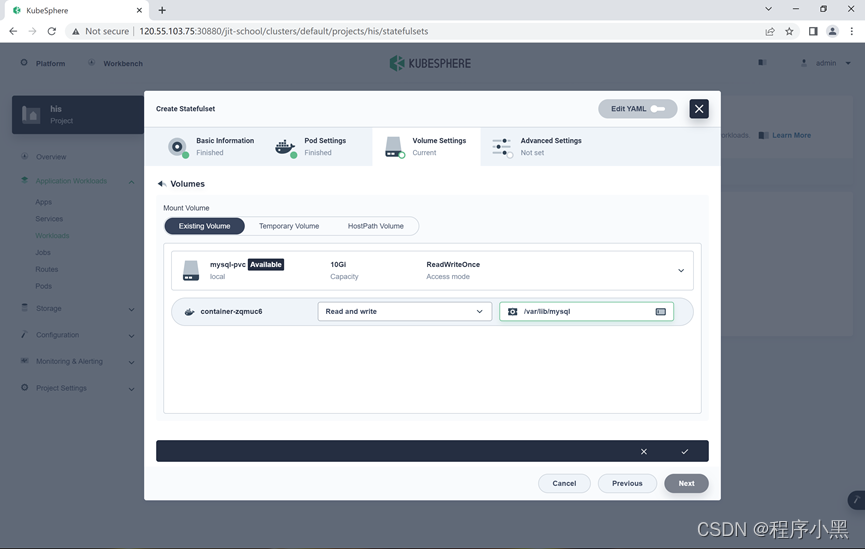Viewport: 865px width, 549px height.
Task: Click the Storage sidebar icon
Action: point(24,307)
